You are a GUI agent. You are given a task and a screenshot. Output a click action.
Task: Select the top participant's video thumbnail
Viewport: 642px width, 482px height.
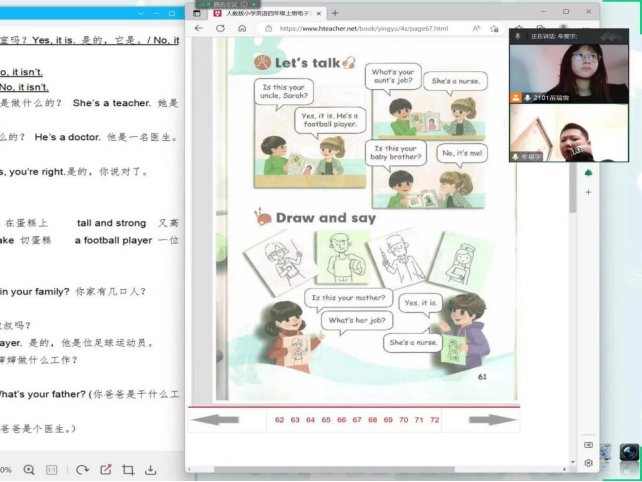pos(568,65)
